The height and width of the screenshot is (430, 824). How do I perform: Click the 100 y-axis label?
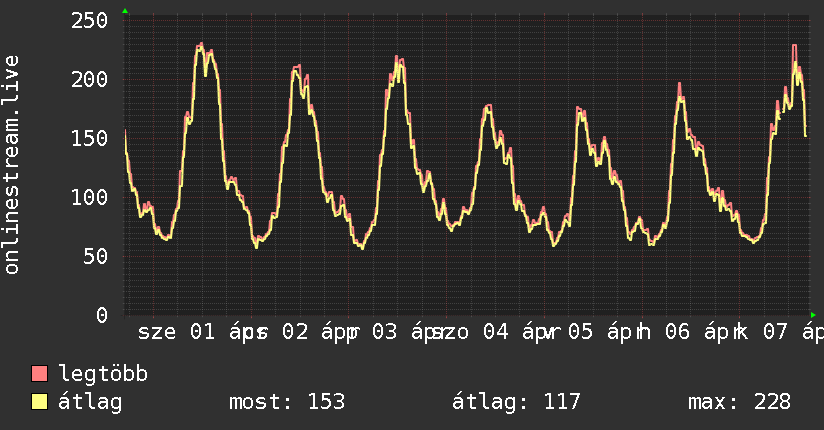[x=90, y=197]
